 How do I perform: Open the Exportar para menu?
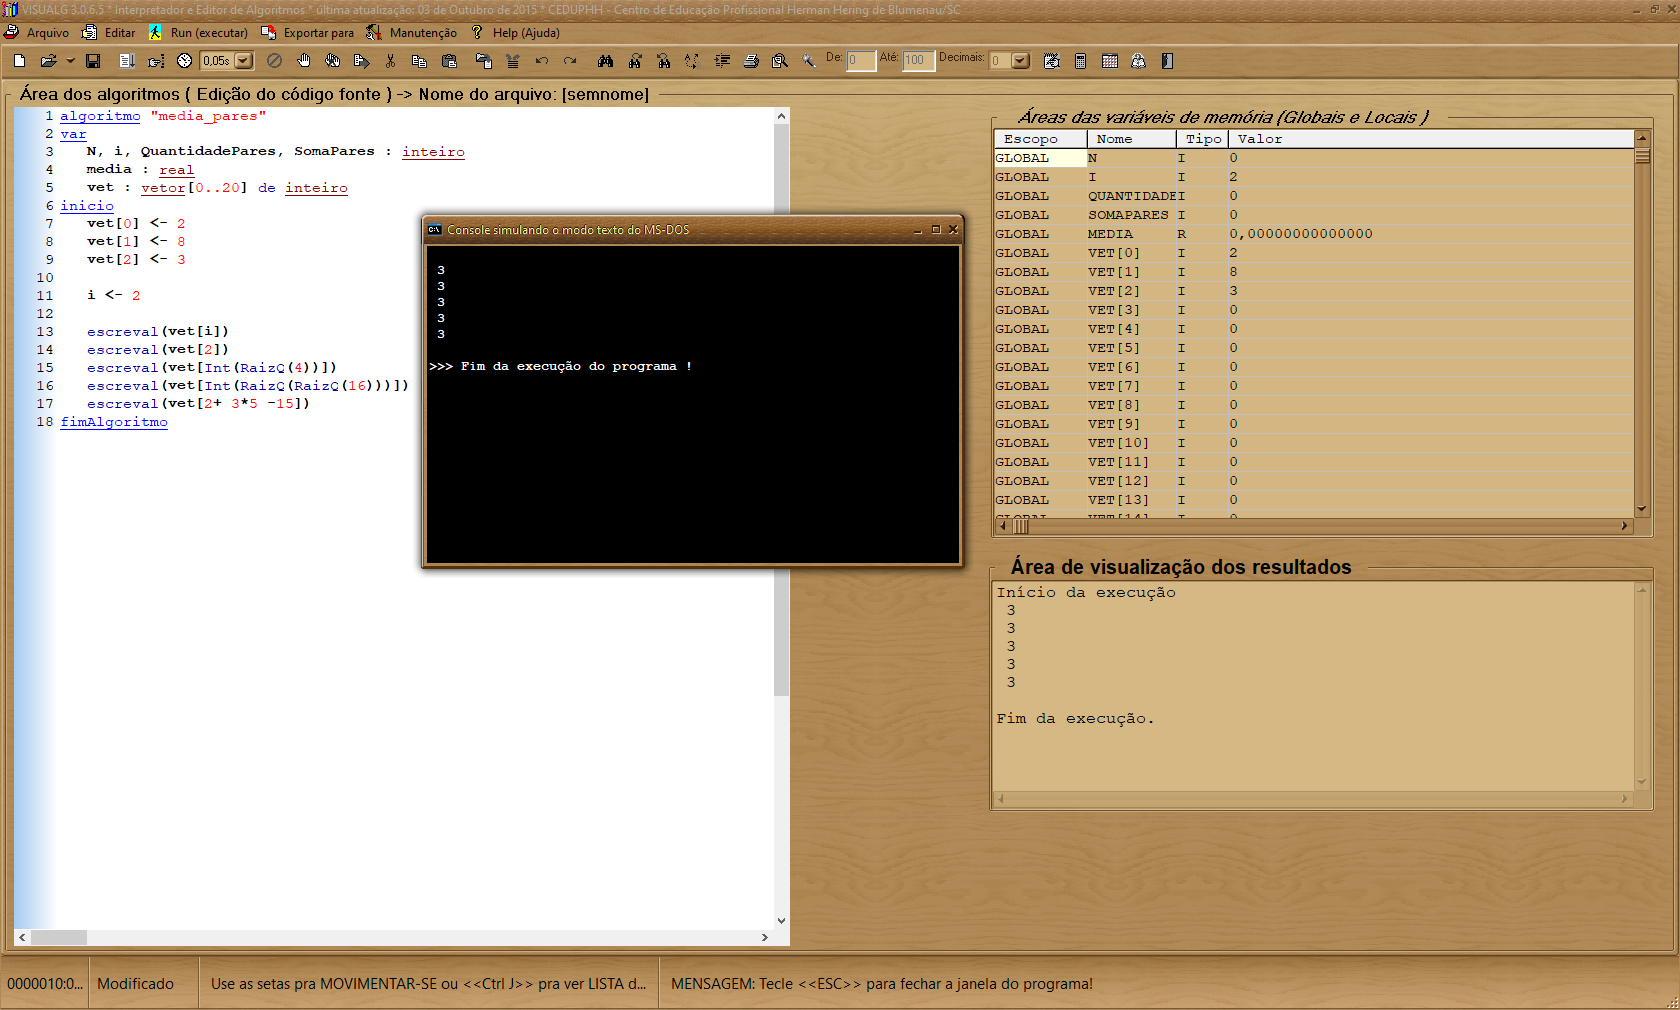(308, 33)
